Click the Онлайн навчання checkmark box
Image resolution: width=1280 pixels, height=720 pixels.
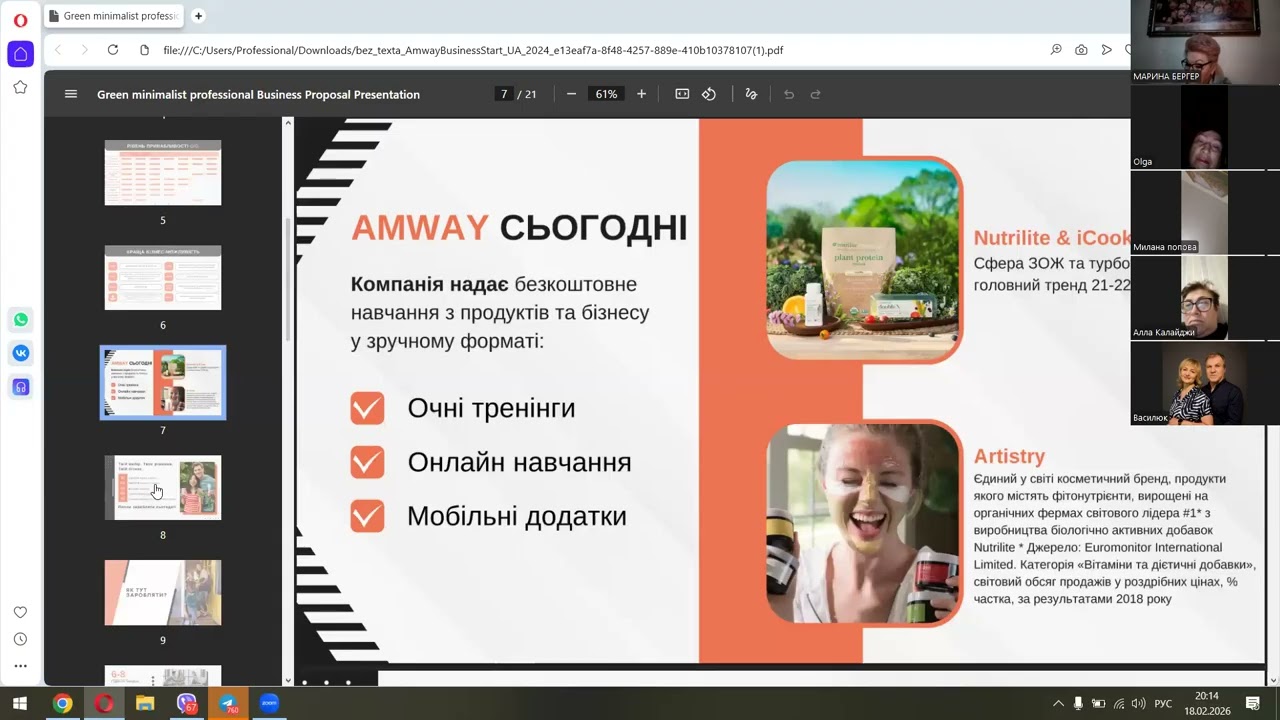[367, 462]
